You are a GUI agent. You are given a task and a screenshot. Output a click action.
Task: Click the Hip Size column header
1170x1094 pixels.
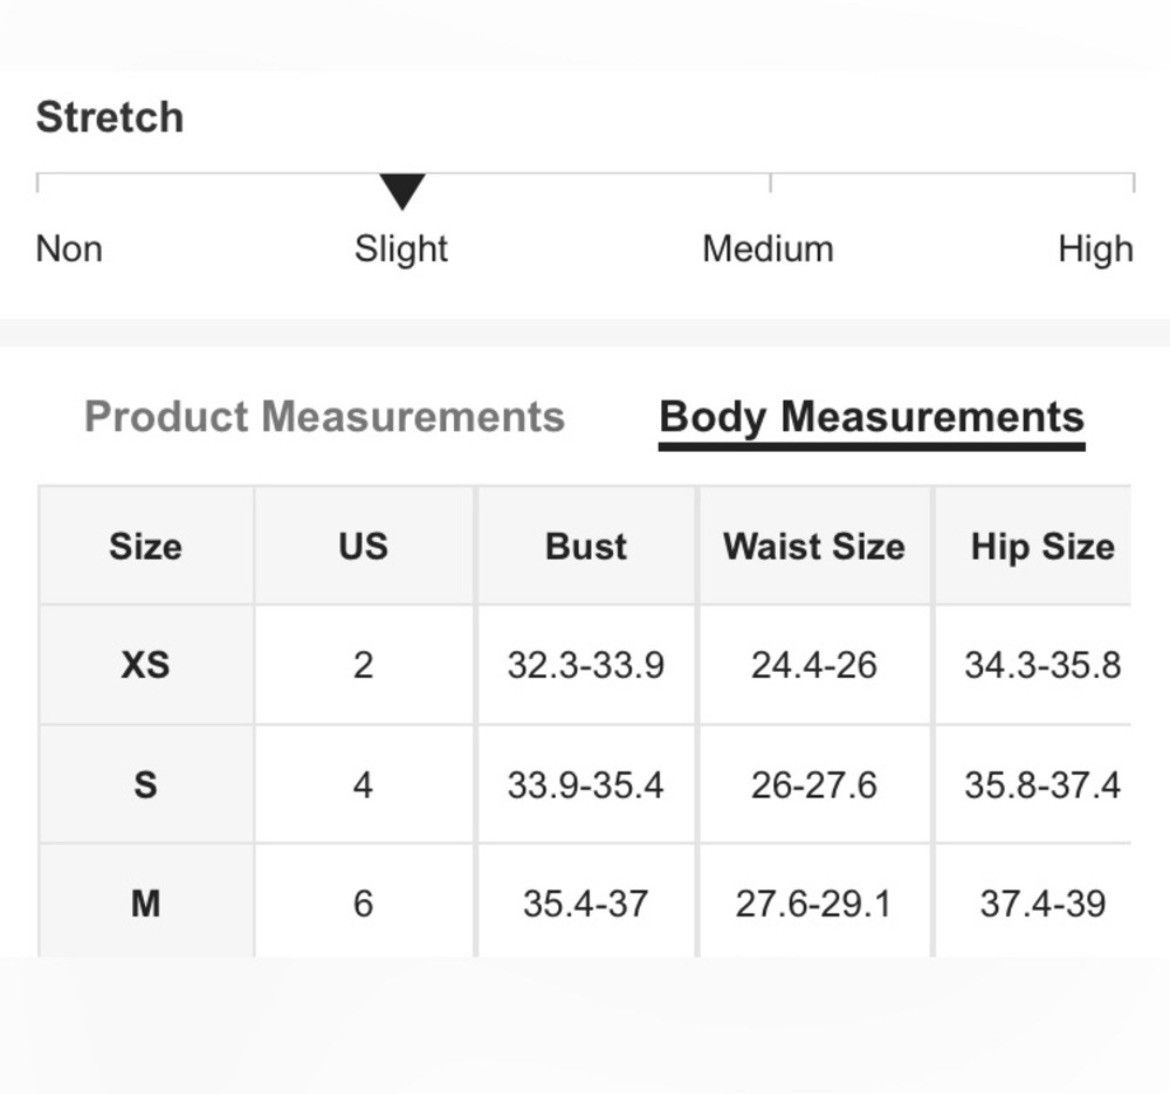pyautogui.click(x=1042, y=546)
